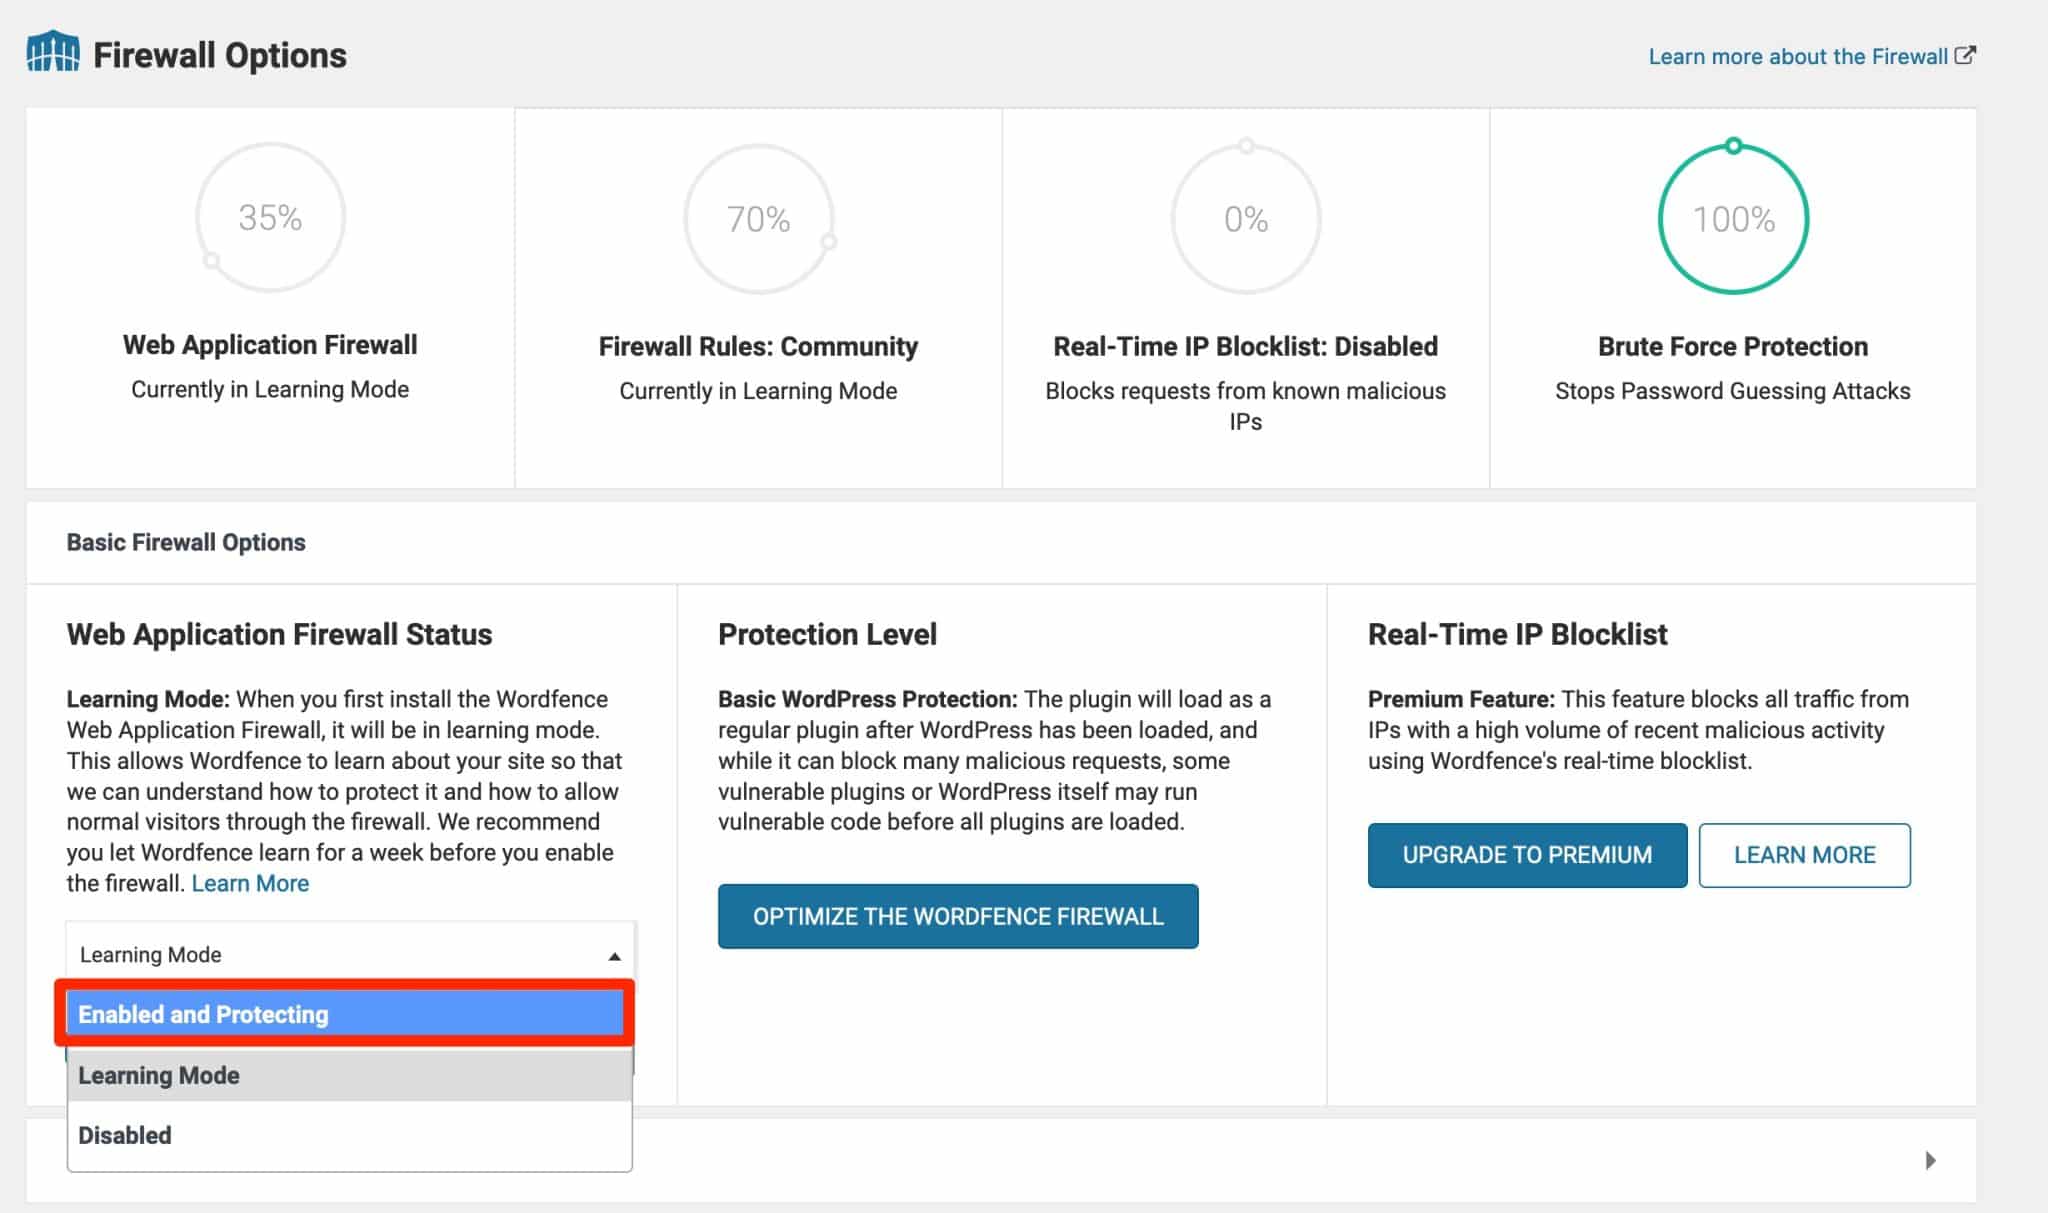Select Real-Time IP Blocklist: Disabled title
The image size is (2048, 1213).
pyautogui.click(x=1246, y=347)
